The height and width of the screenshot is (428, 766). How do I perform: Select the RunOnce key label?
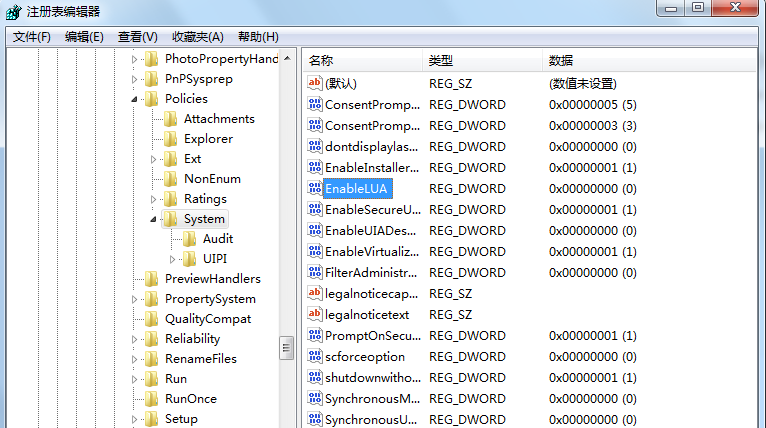point(191,399)
